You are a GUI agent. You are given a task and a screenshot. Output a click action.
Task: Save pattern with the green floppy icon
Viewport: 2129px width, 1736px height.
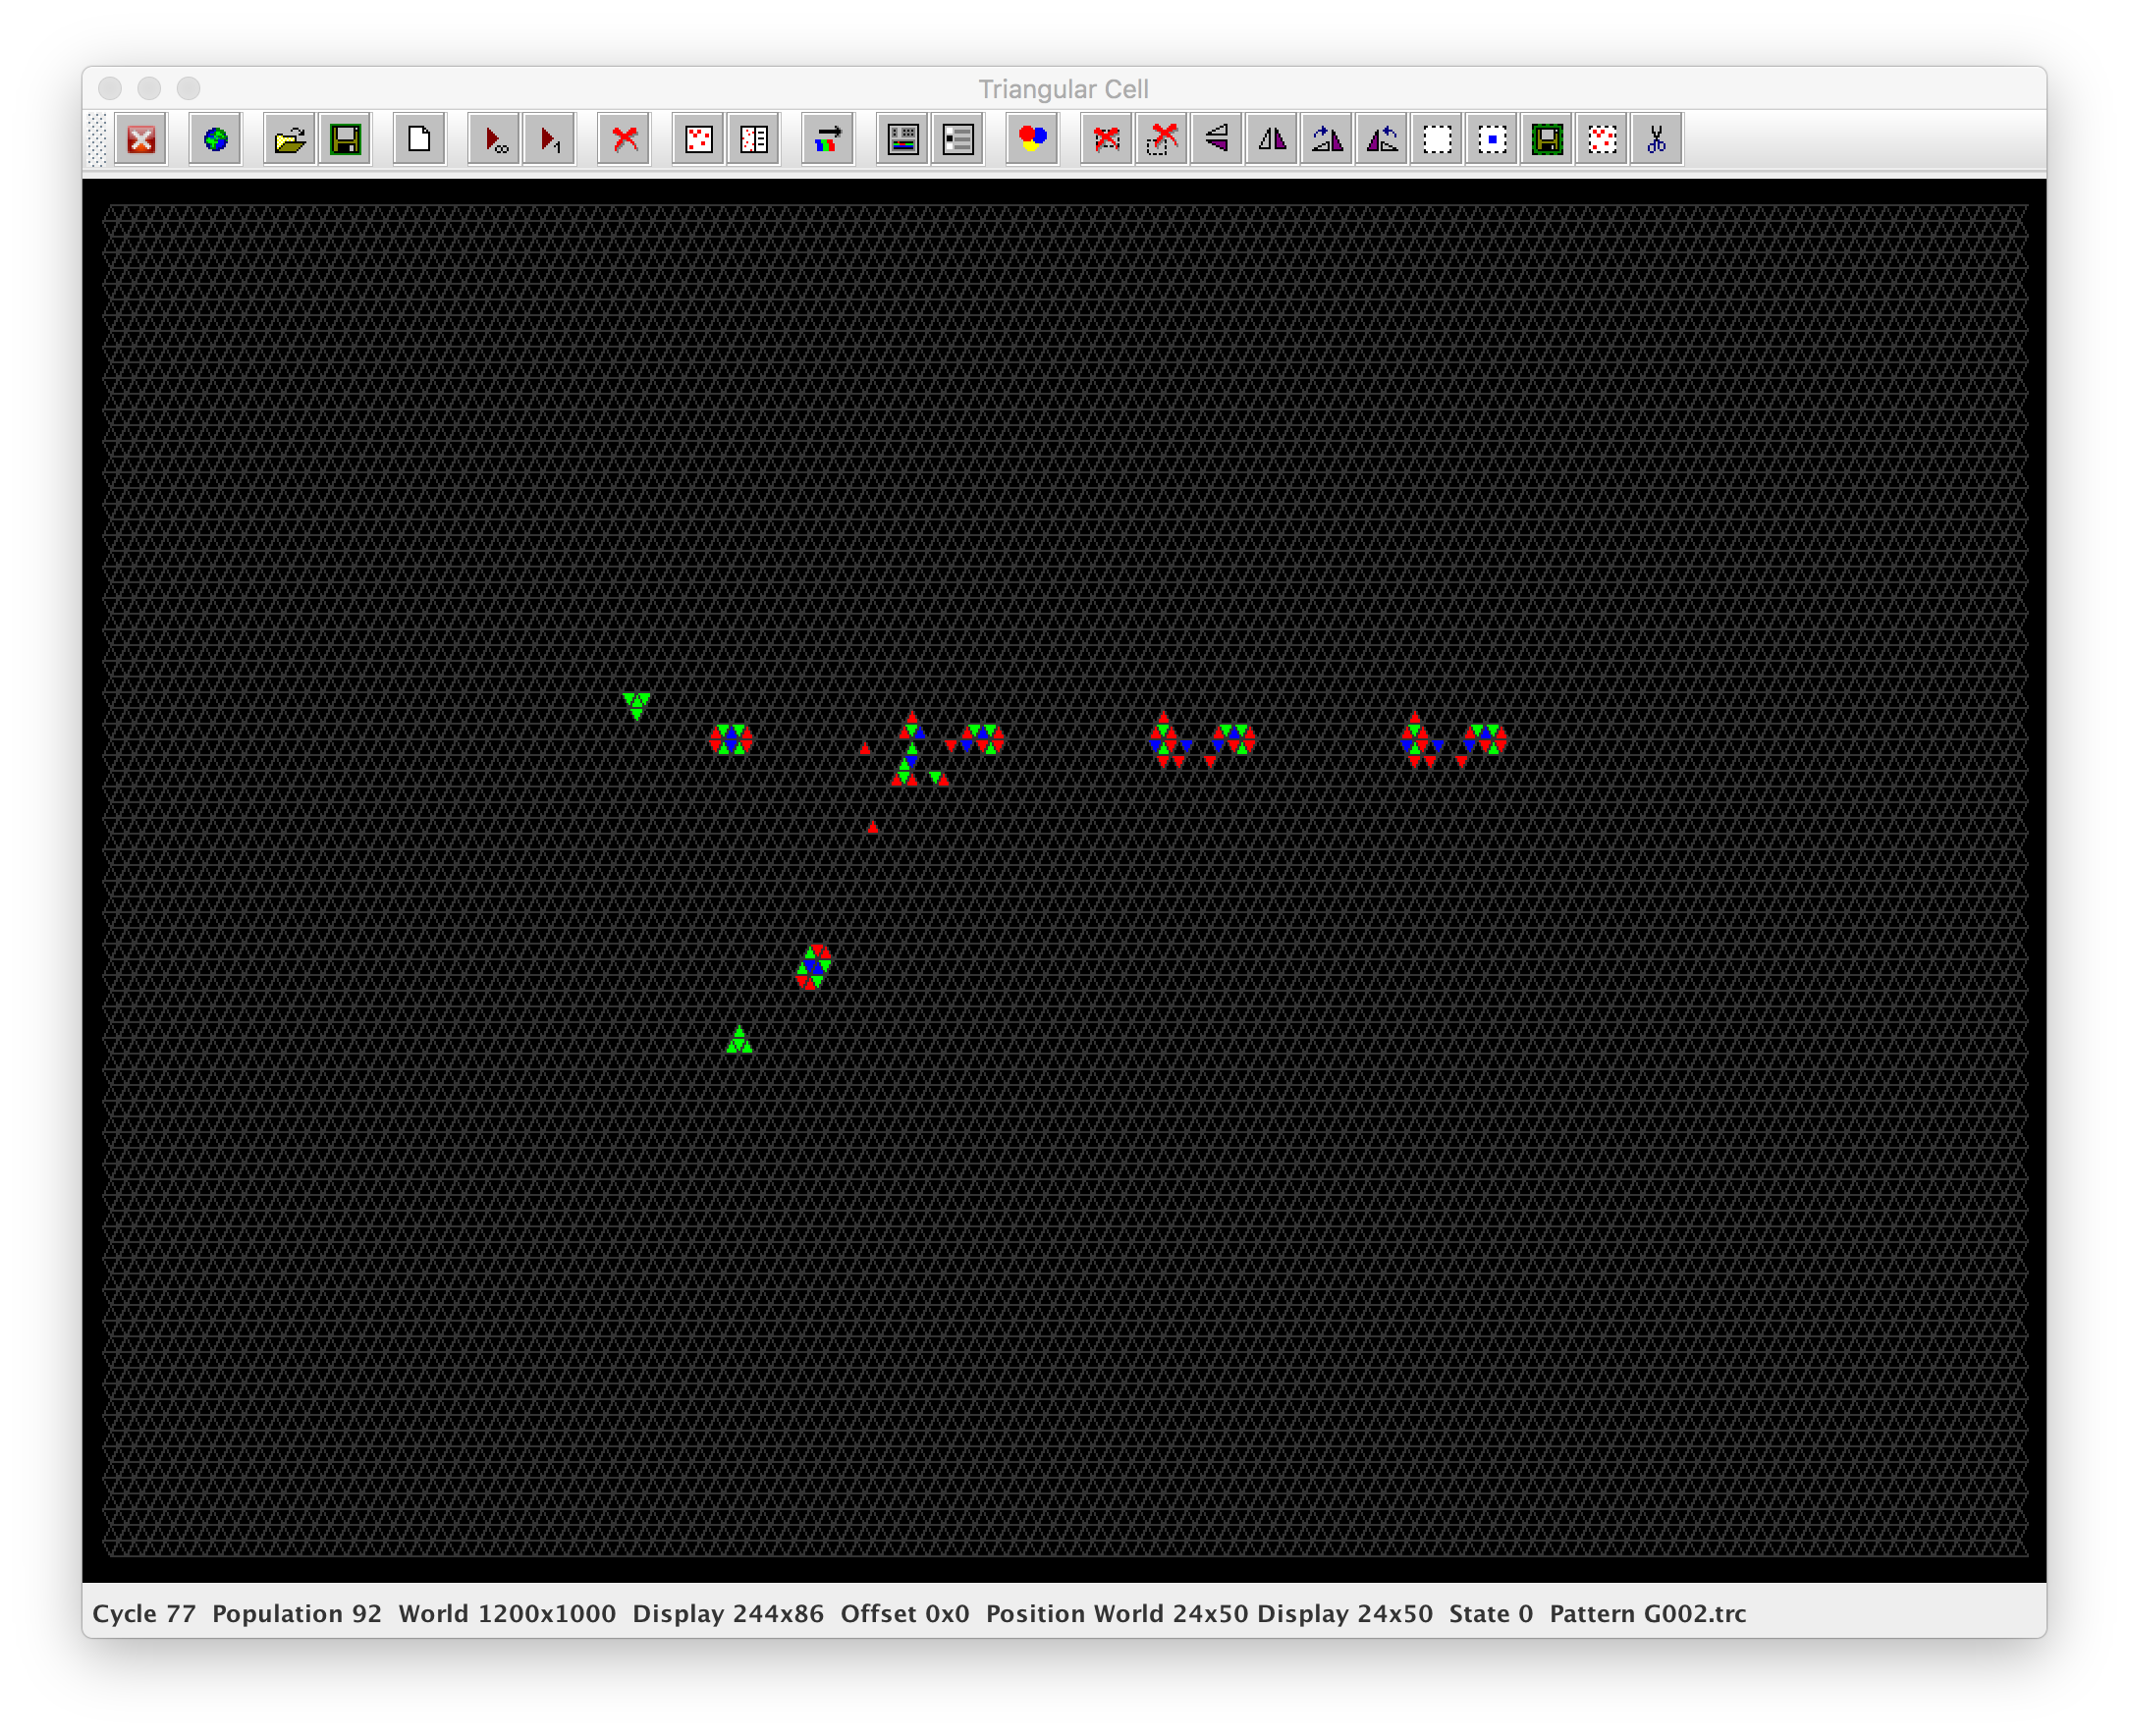(345, 139)
